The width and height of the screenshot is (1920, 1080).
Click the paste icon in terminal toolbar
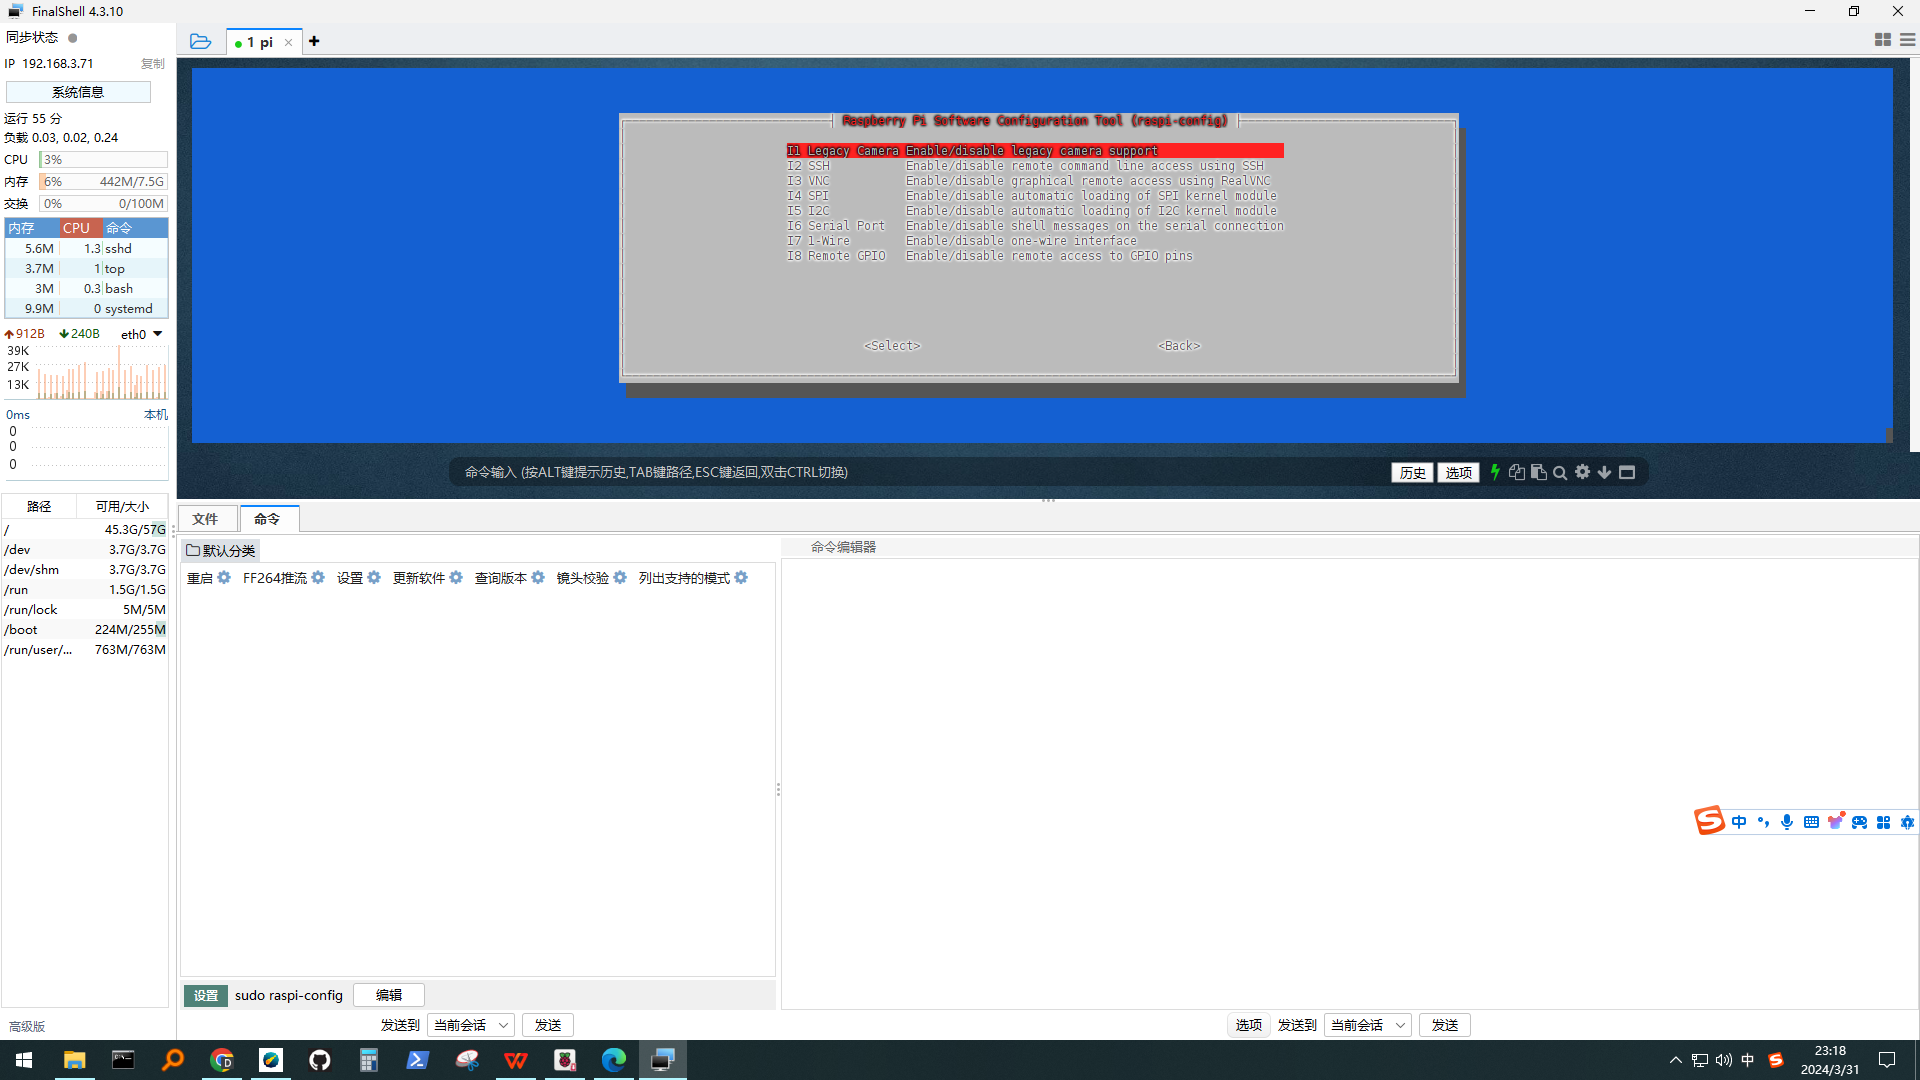coord(1538,472)
